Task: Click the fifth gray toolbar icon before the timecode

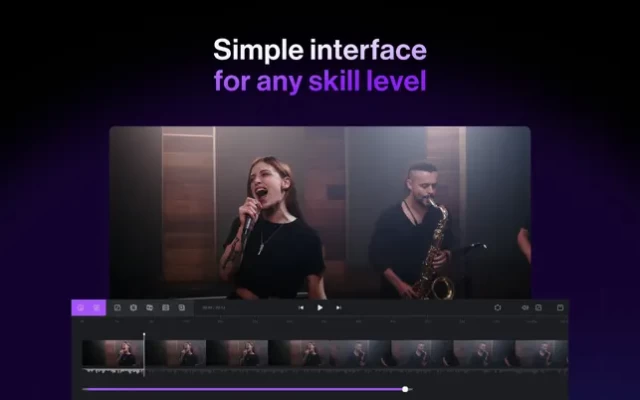Action: 181,308
